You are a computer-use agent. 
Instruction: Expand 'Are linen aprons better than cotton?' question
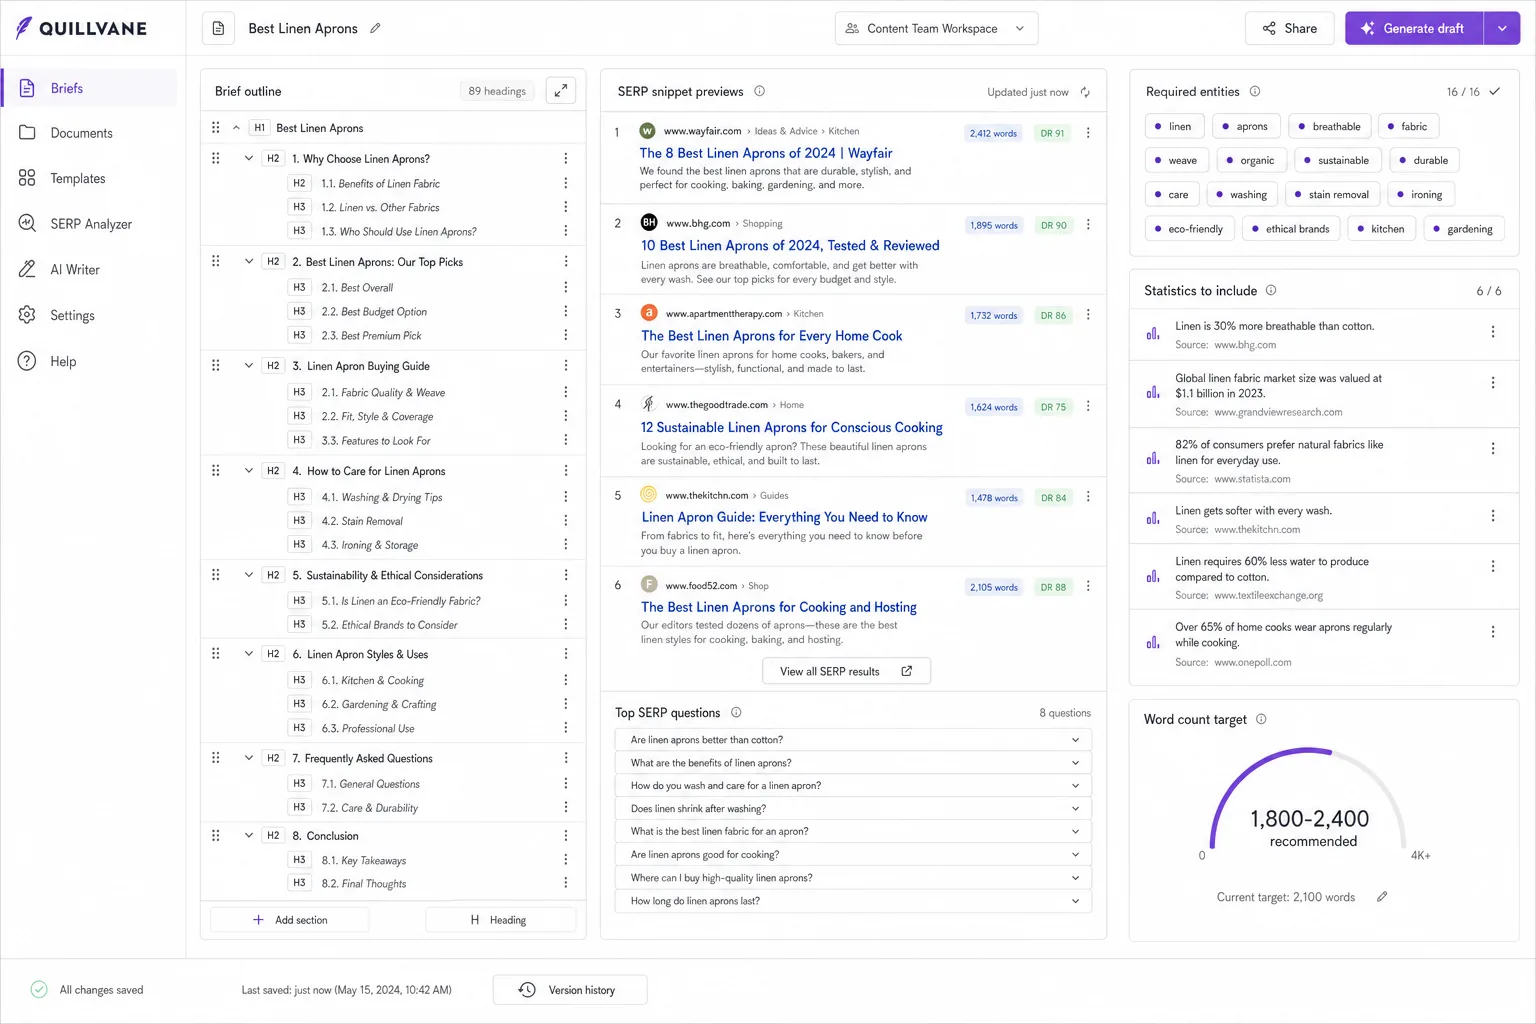pos(853,740)
